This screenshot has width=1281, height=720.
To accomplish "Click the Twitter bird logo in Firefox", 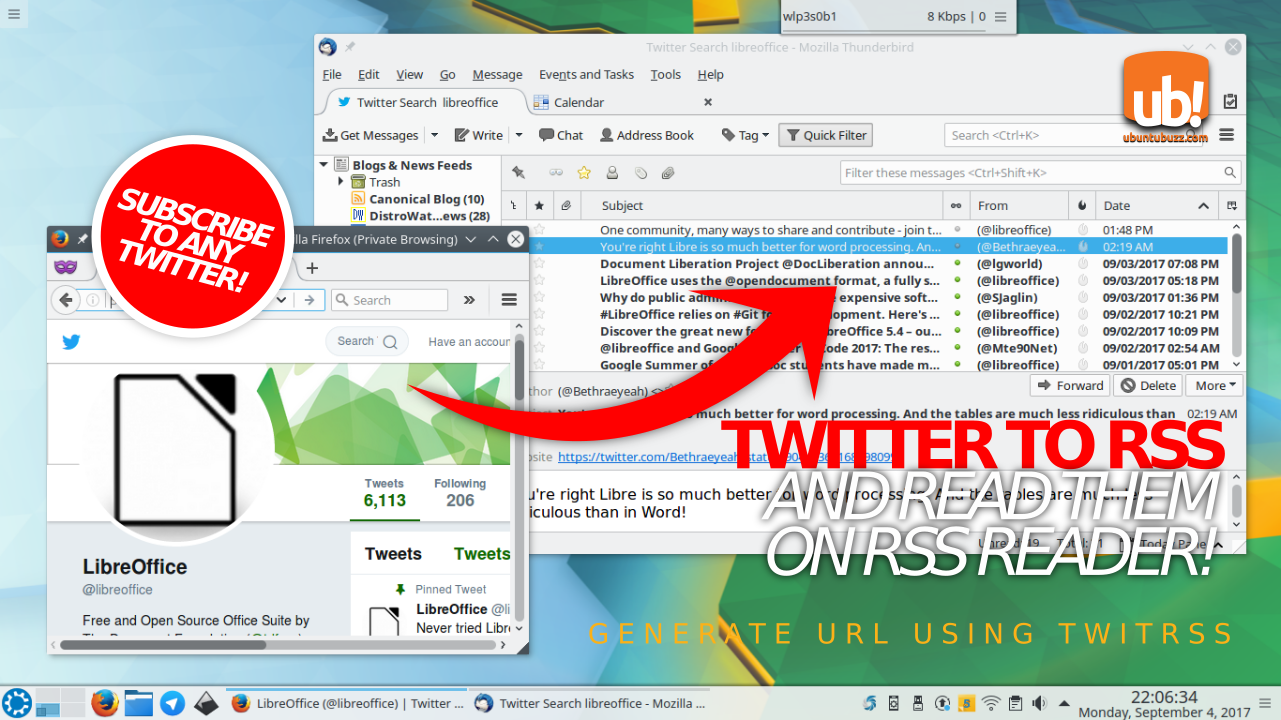I will (x=70, y=341).
